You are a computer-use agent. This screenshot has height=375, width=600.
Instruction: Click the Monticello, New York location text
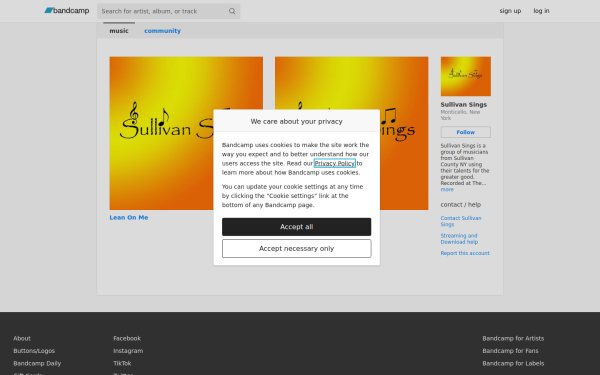(460, 115)
